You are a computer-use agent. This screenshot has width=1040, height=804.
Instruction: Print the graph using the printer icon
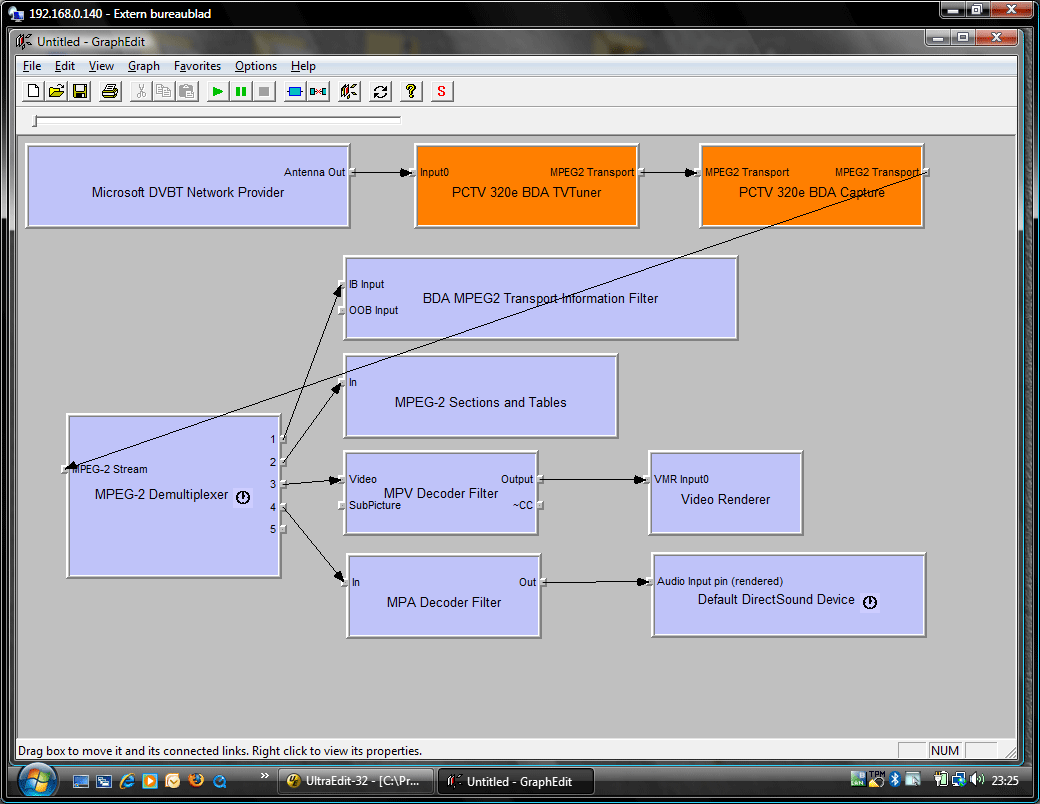point(110,92)
